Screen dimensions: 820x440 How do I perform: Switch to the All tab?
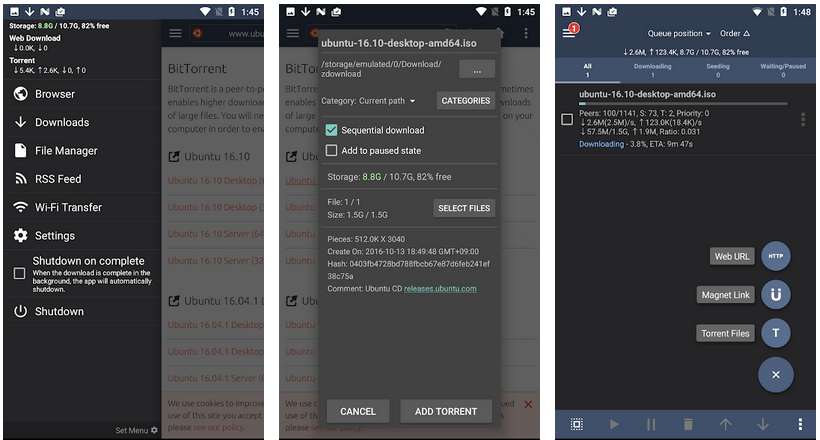coord(587,71)
